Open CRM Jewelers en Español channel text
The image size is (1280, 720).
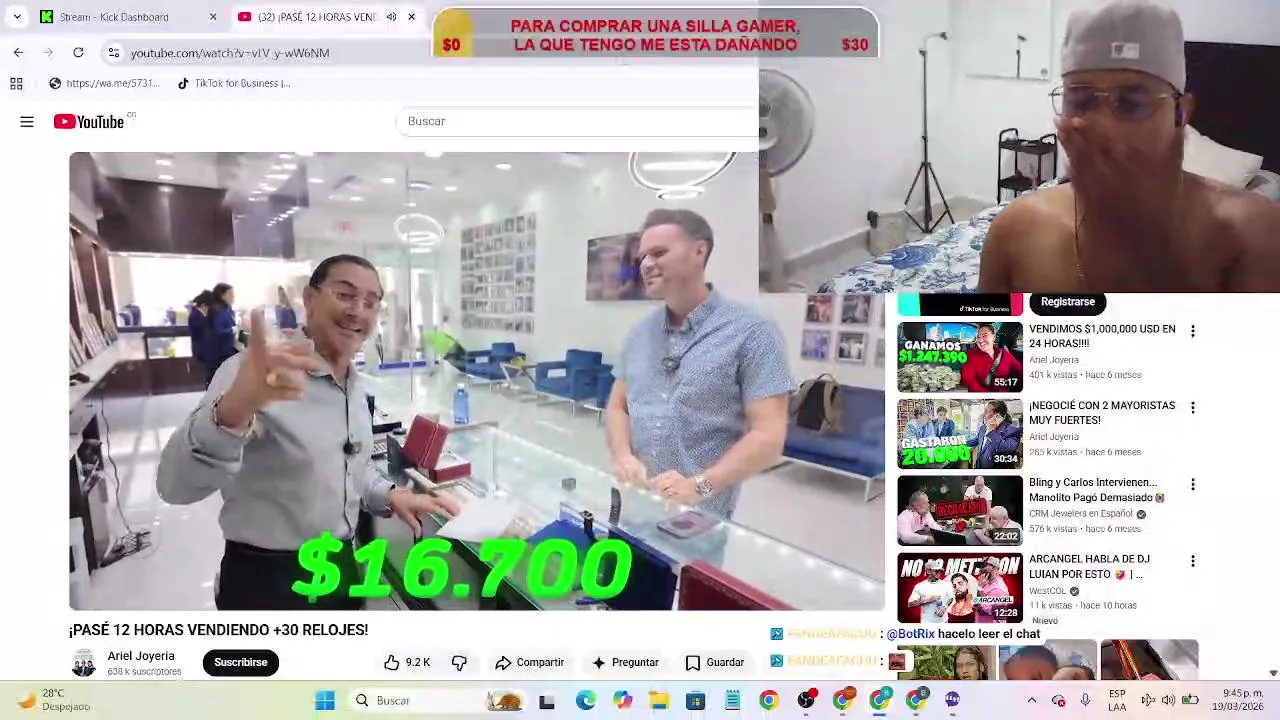click(x=1081, y=514)
